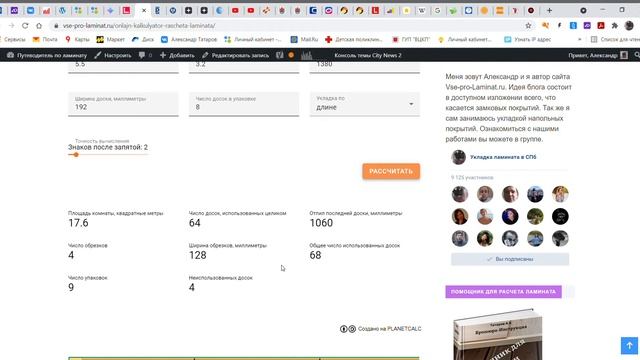
Task: Select the total boards used value 68
Action: coord(315,255)
